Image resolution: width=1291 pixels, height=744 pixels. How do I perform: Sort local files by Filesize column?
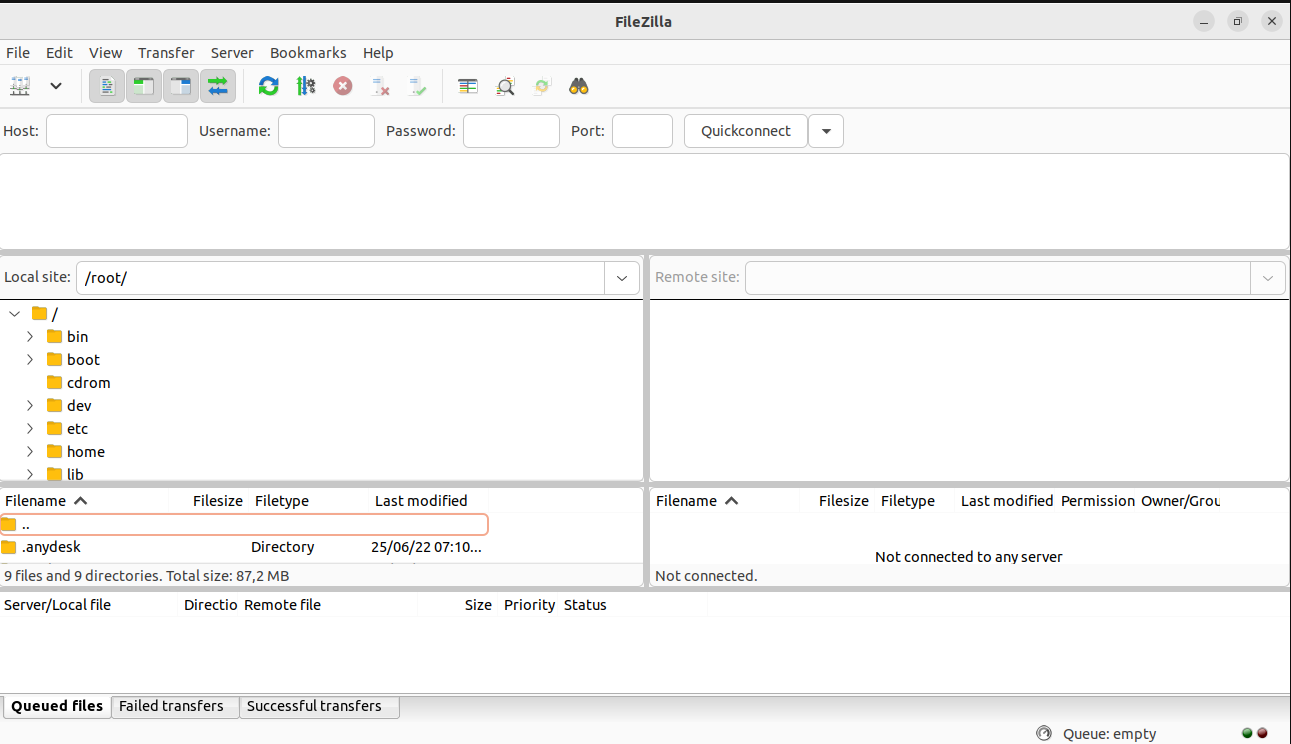point(209,501)
